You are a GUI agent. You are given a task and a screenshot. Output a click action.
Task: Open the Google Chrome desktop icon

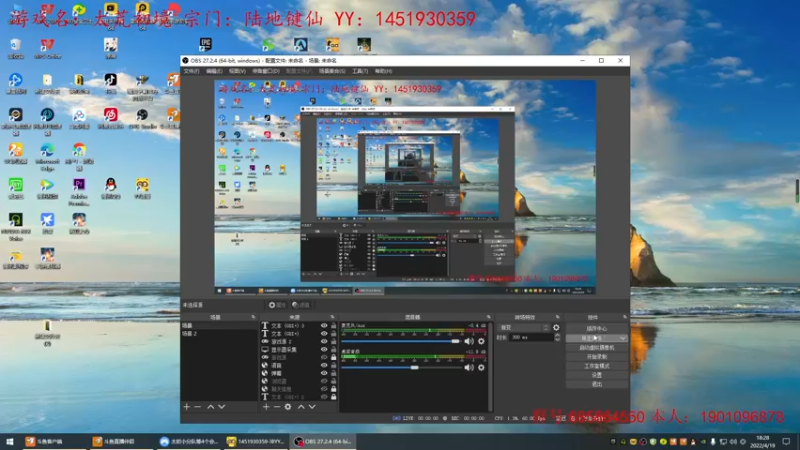click(x=79, y=157)
